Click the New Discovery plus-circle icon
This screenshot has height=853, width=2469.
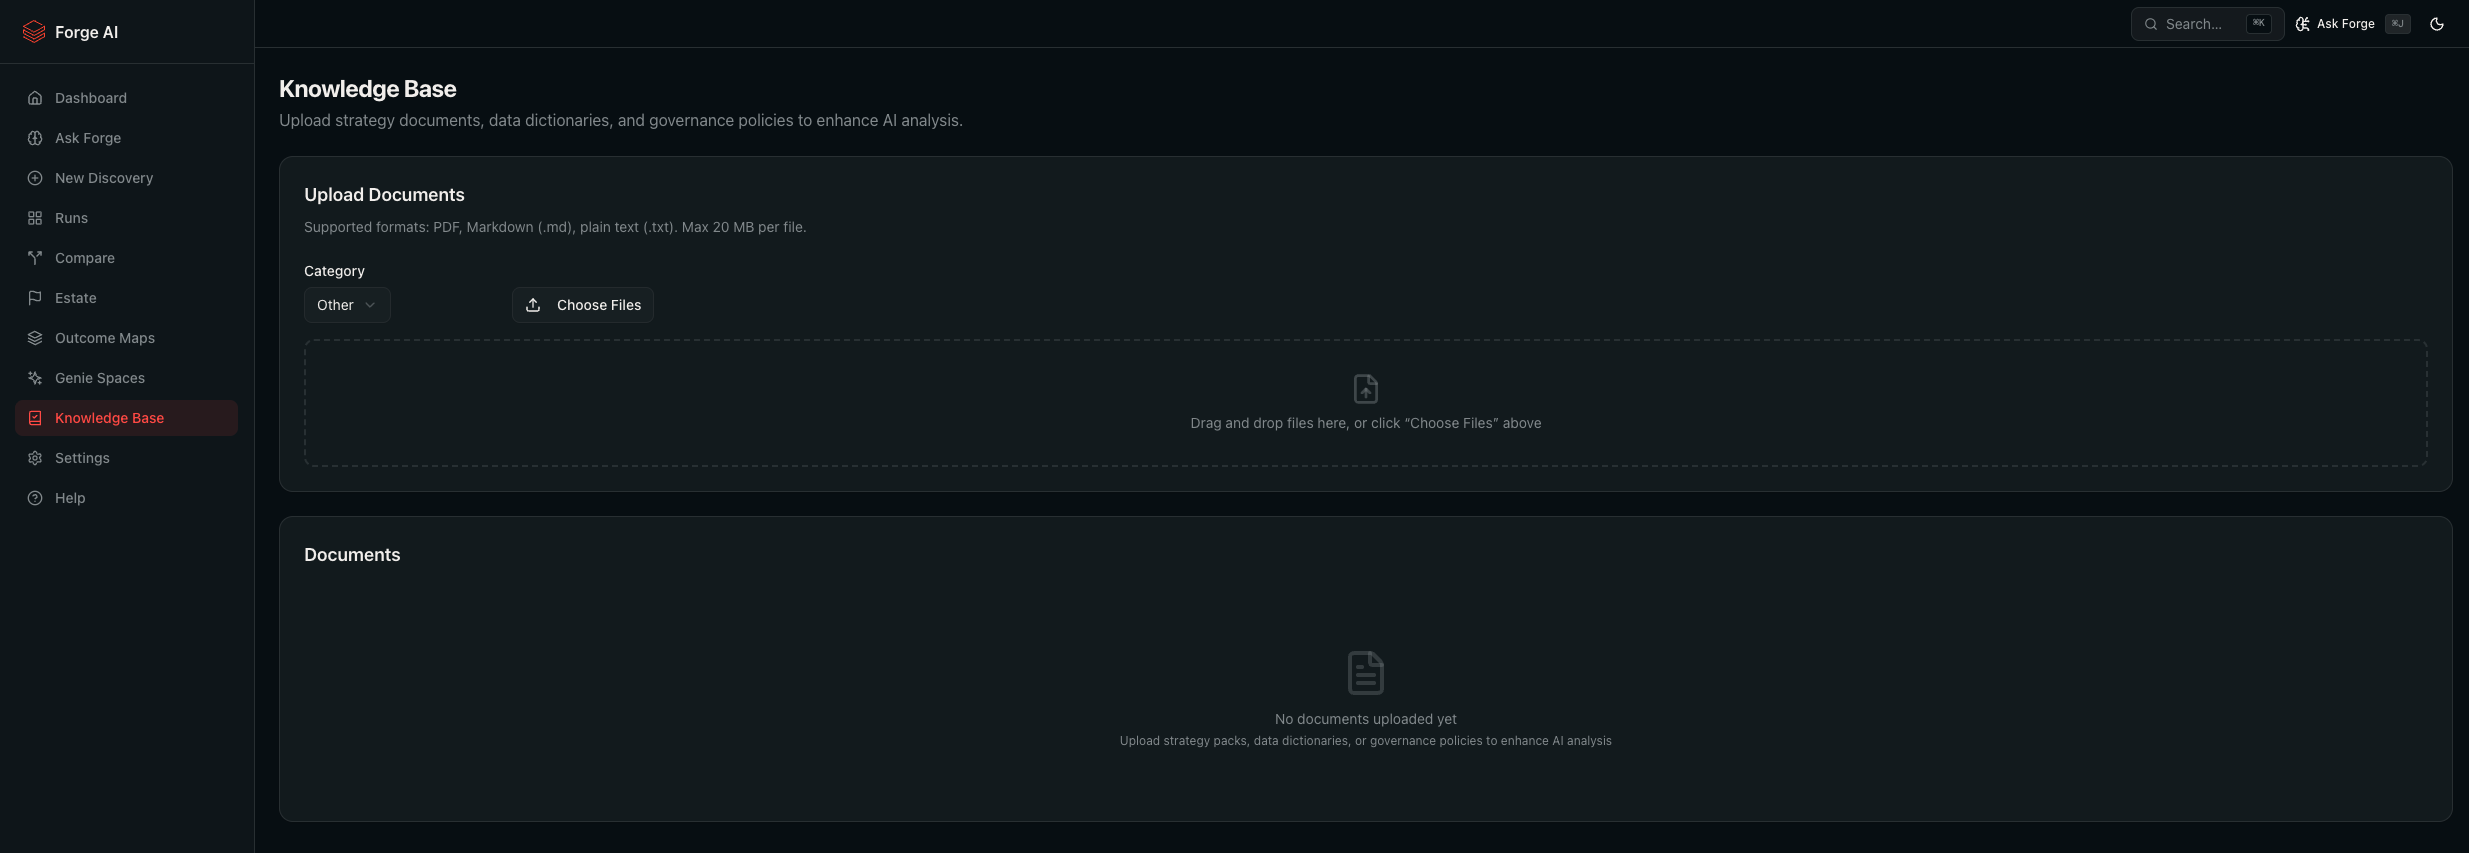click(x=35, y=178)
